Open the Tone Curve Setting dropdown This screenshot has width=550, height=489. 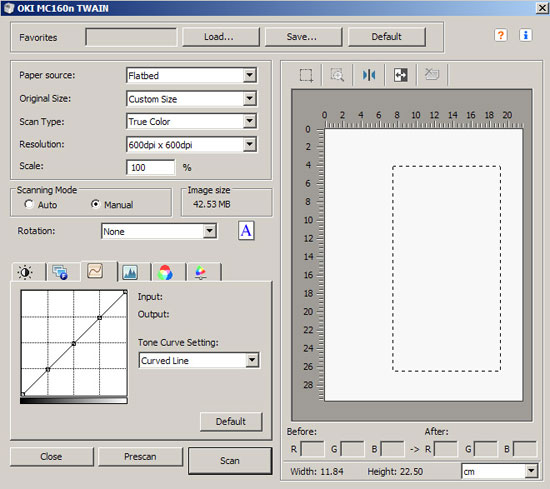click(252, 360)
